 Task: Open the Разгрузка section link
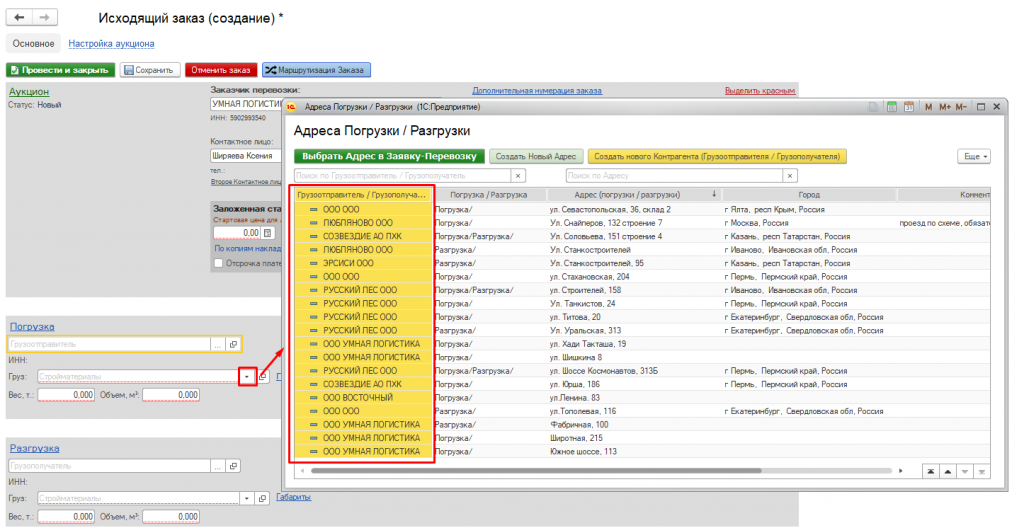(x=35, y=448)
